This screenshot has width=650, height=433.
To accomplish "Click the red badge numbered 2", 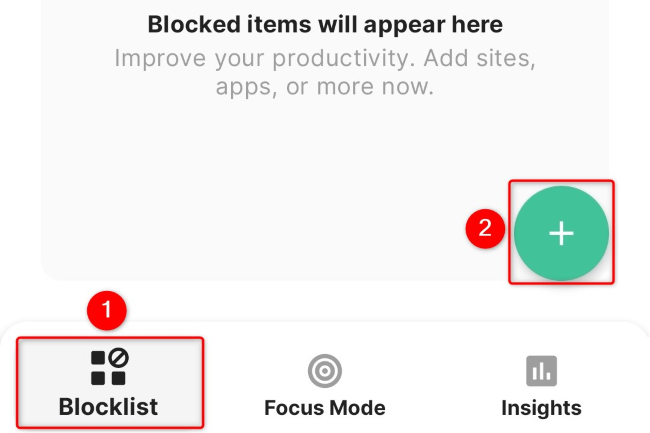I will pos(485,228).
